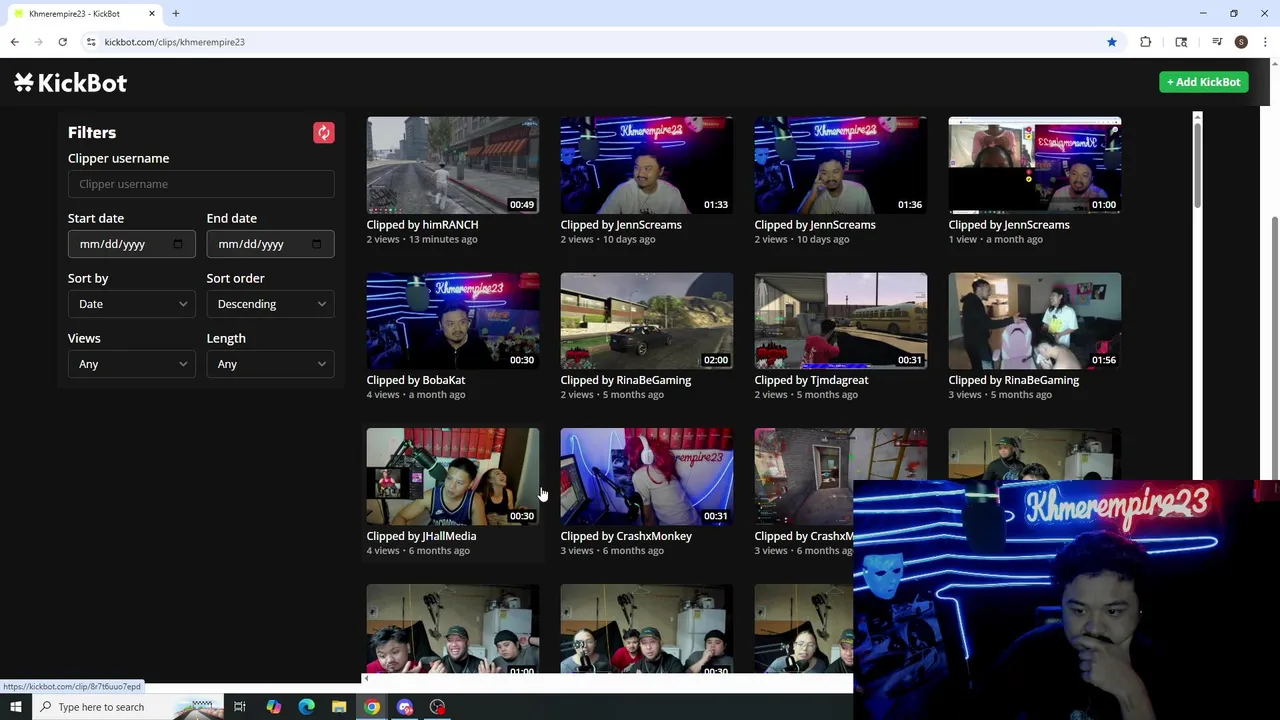The width and height of the screenshot is (1280, 720).
Task: Open Microsoft Edge from the taskbar
Action: click(x=306, y=707)
